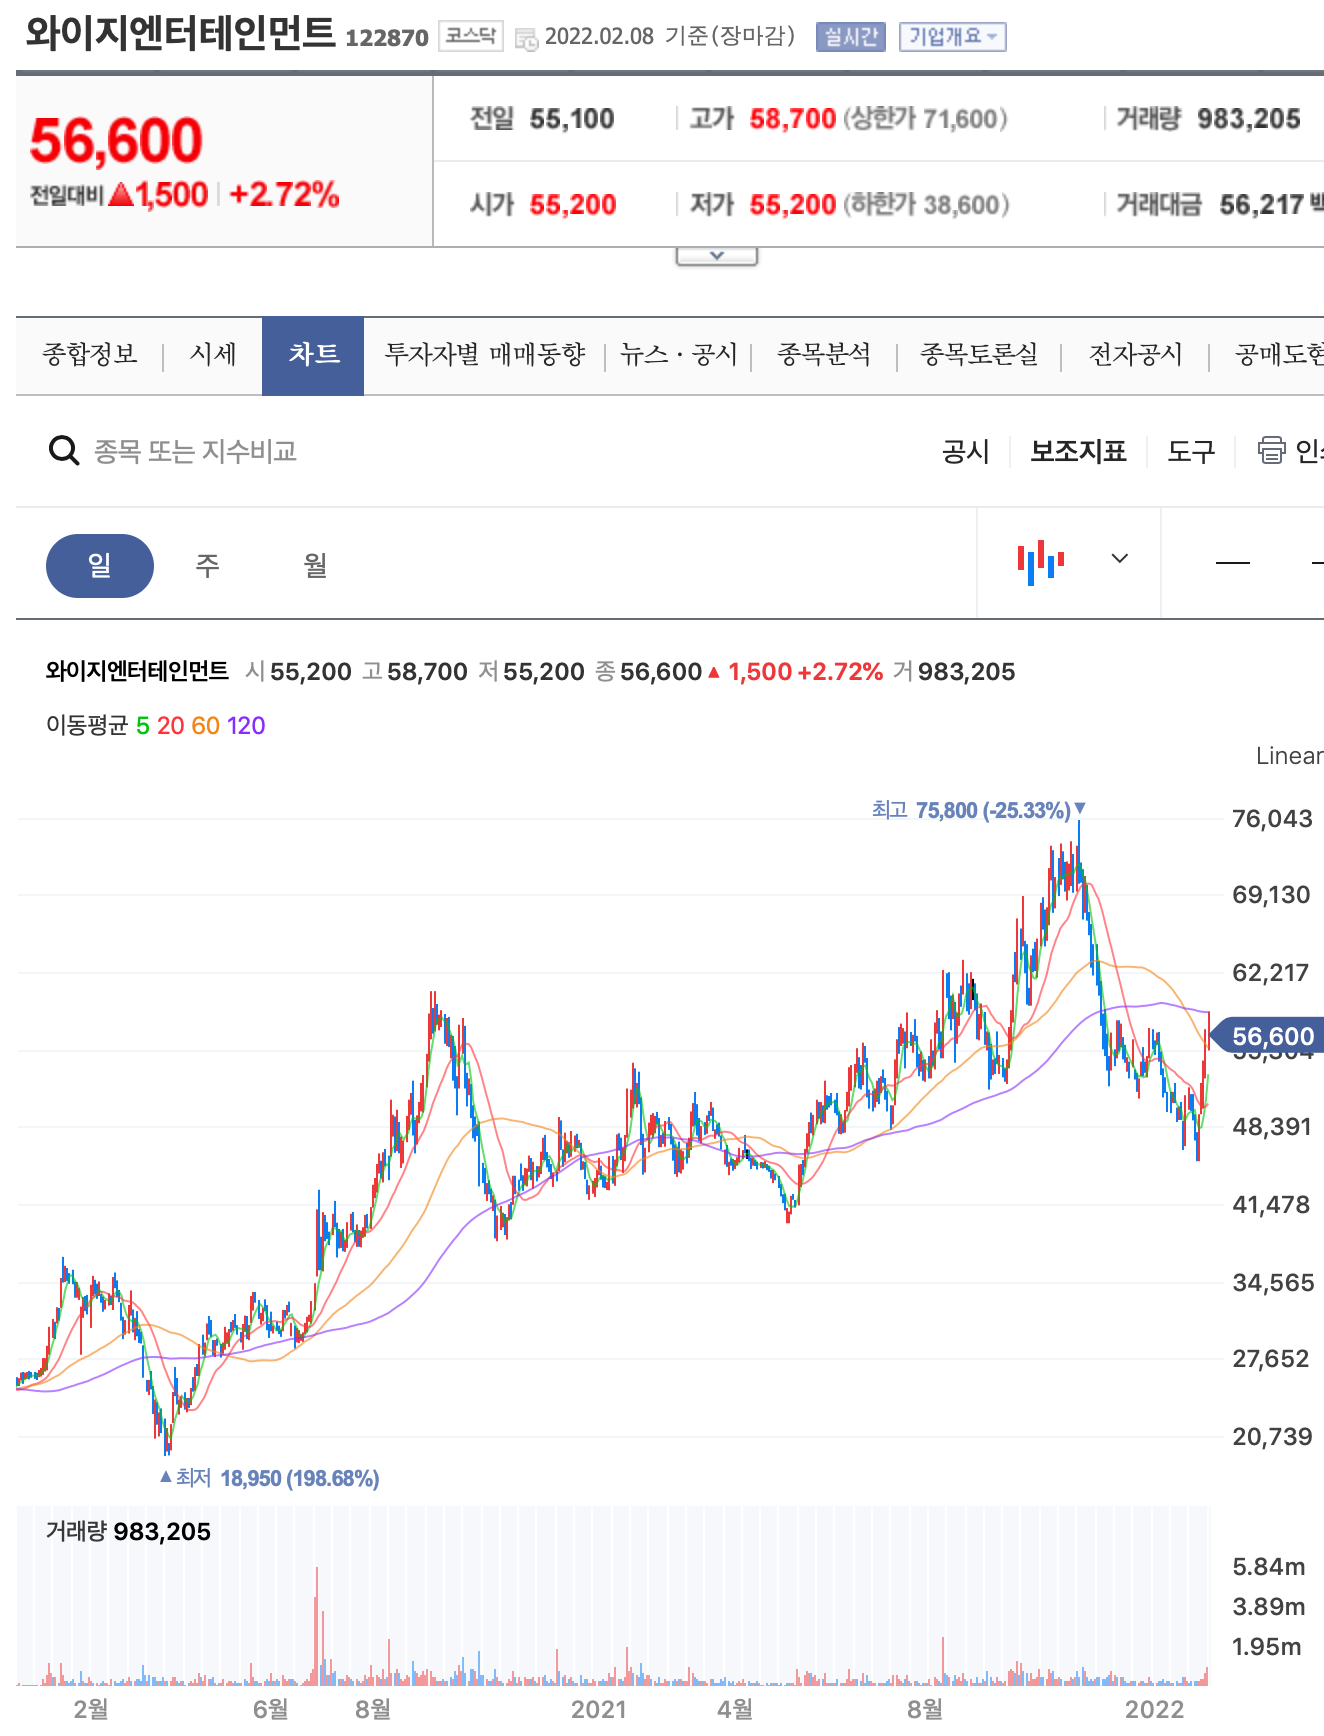Click the 공시 chart option

[966, 452]
